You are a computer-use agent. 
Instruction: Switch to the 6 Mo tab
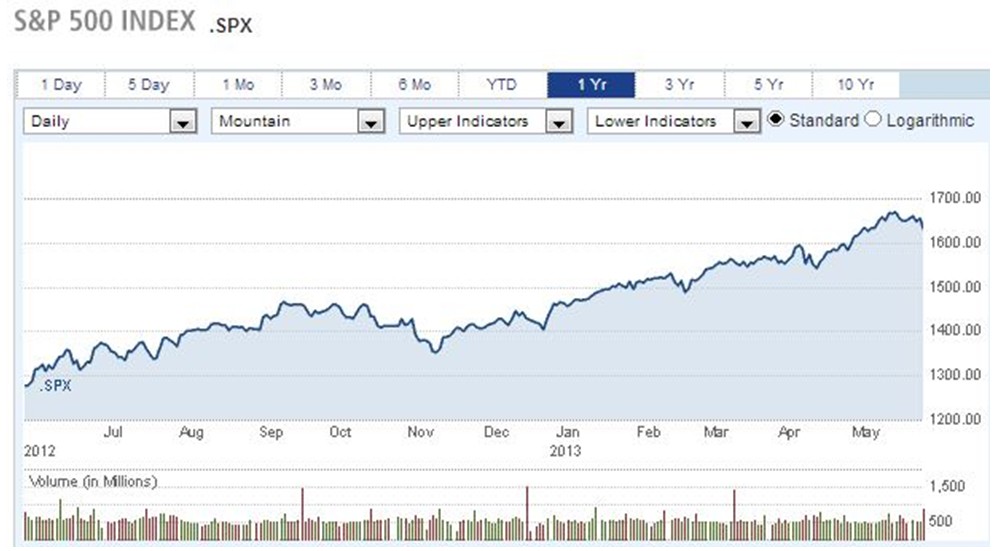coord(414,85)
